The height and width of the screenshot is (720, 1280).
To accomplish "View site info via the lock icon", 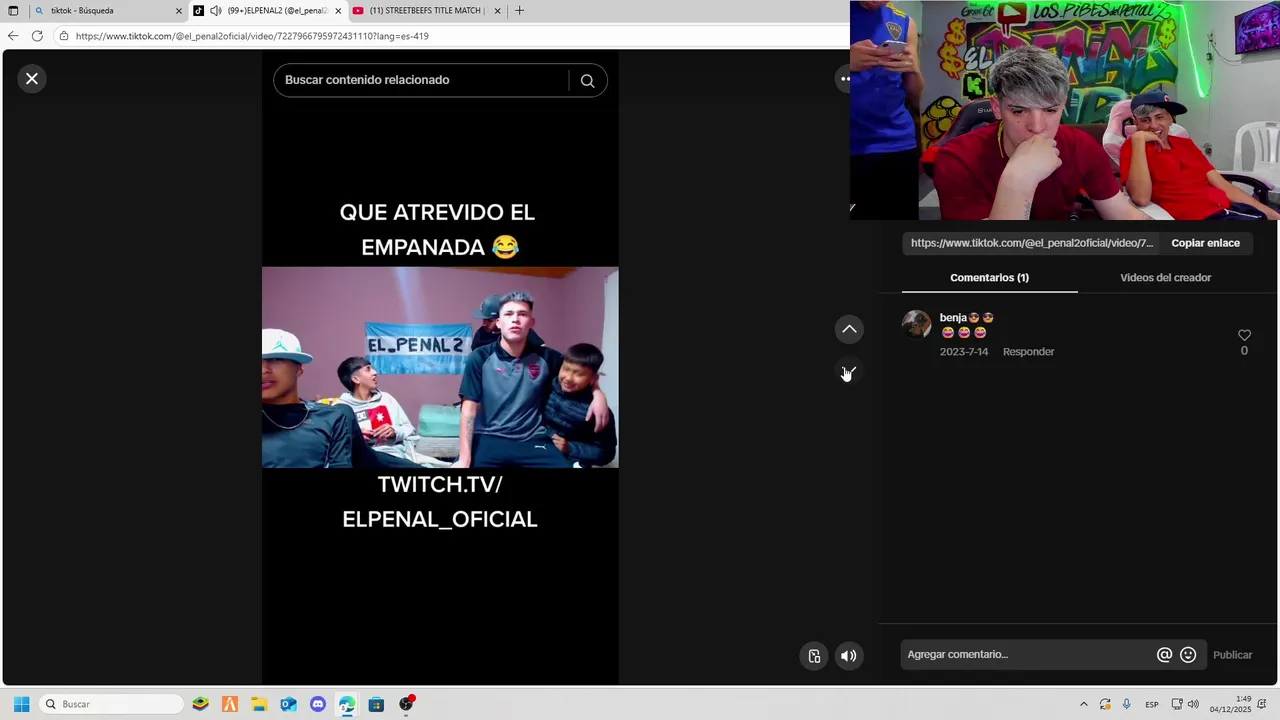I will (64, 36).
